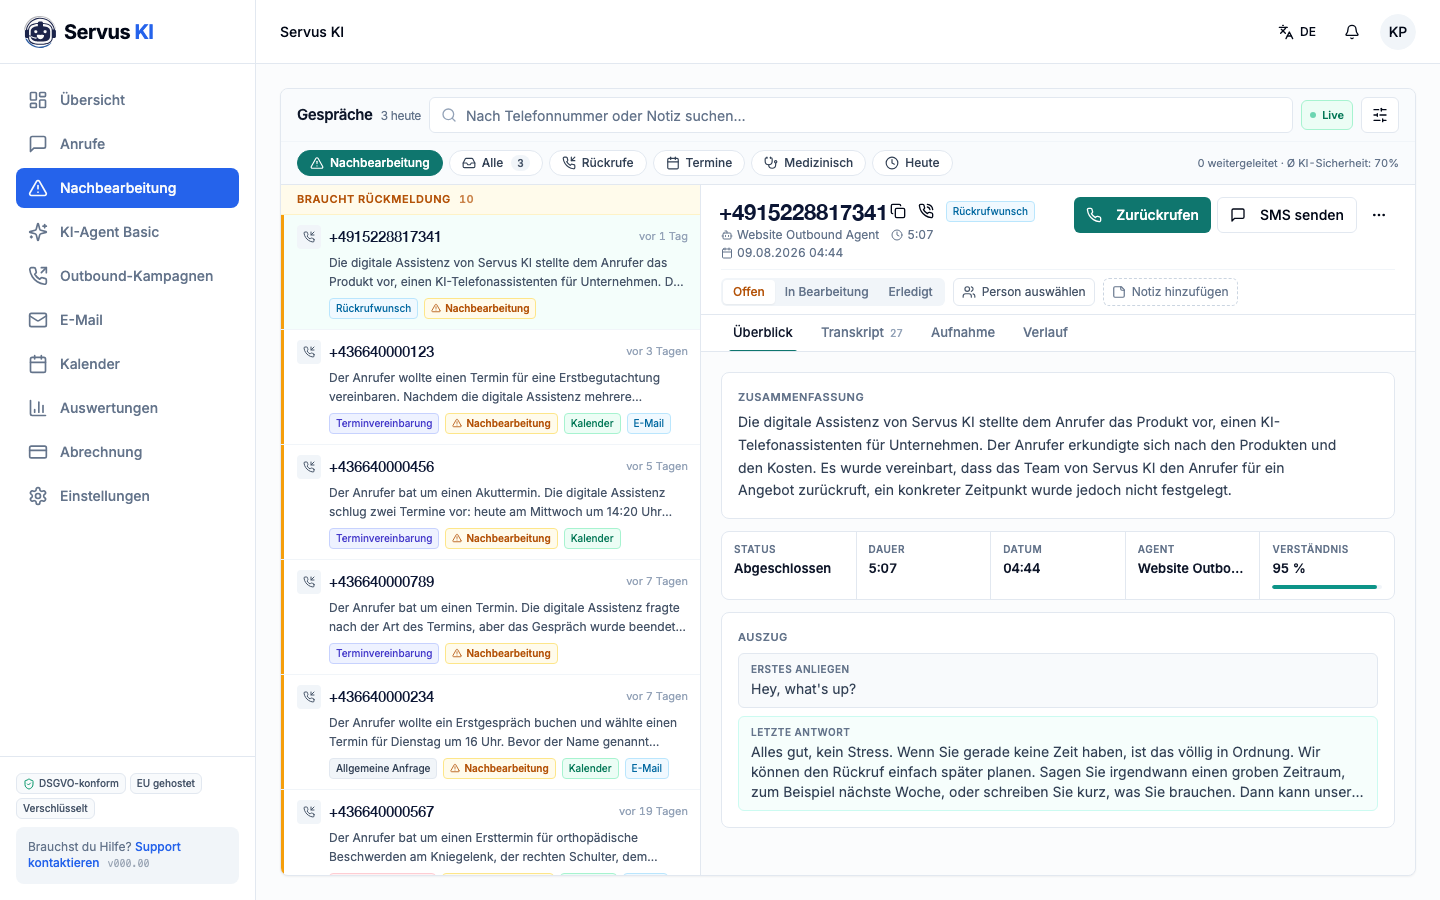Click the Servus KI logo
This screenshot has width=1440, height=900.
[89, 32]
